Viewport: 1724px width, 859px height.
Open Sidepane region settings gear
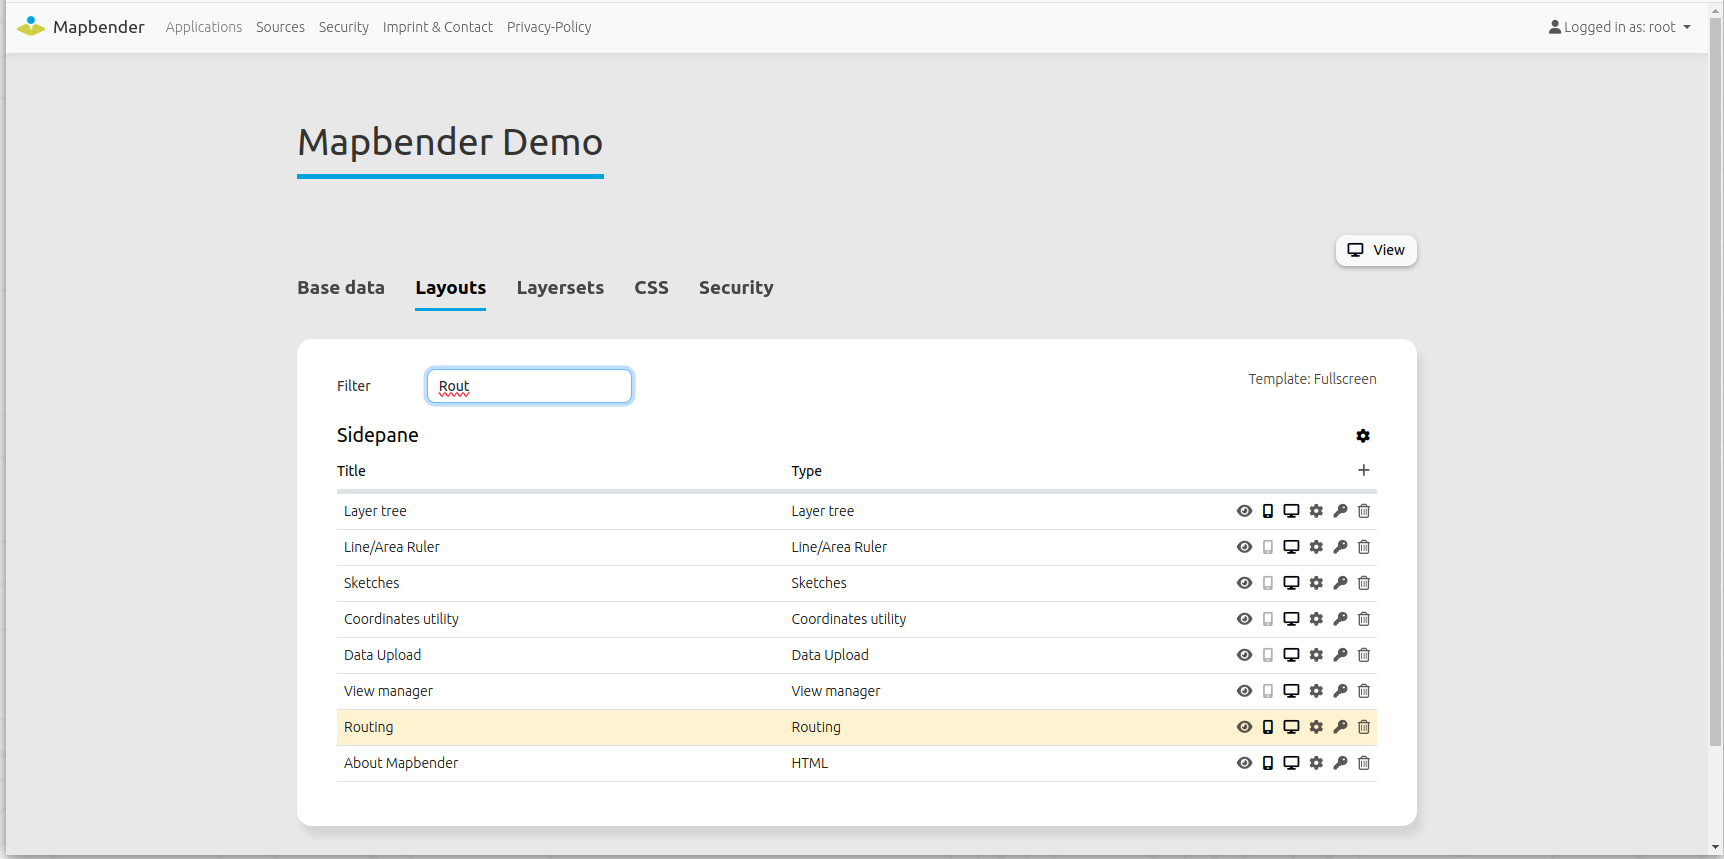tap(1363, 436)
